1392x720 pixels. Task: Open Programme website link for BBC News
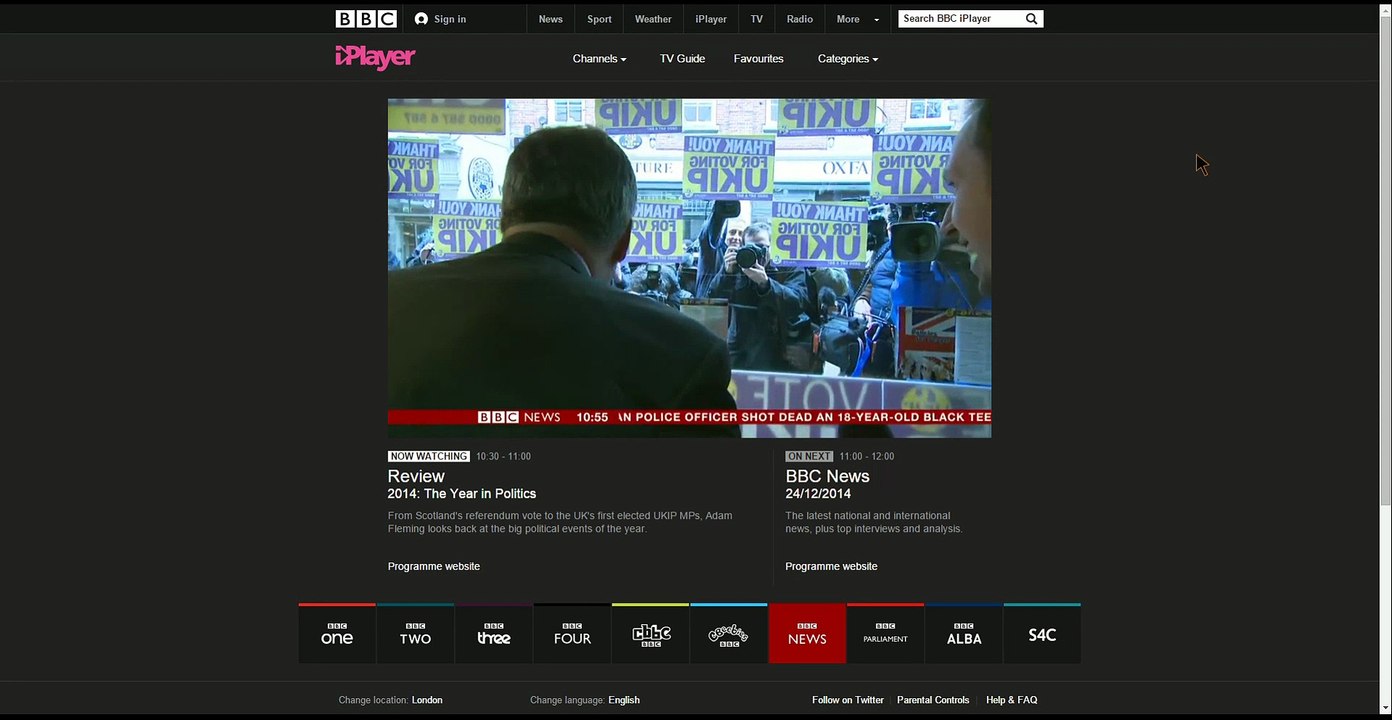831,566
